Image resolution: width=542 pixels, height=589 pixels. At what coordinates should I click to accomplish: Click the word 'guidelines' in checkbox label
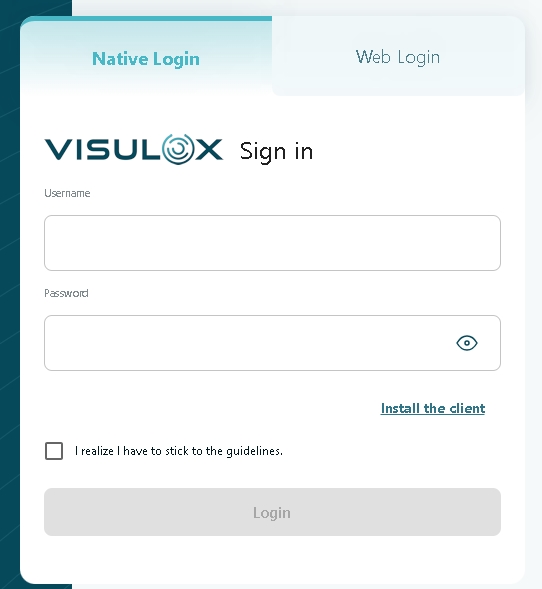click(x=254, y=451)
